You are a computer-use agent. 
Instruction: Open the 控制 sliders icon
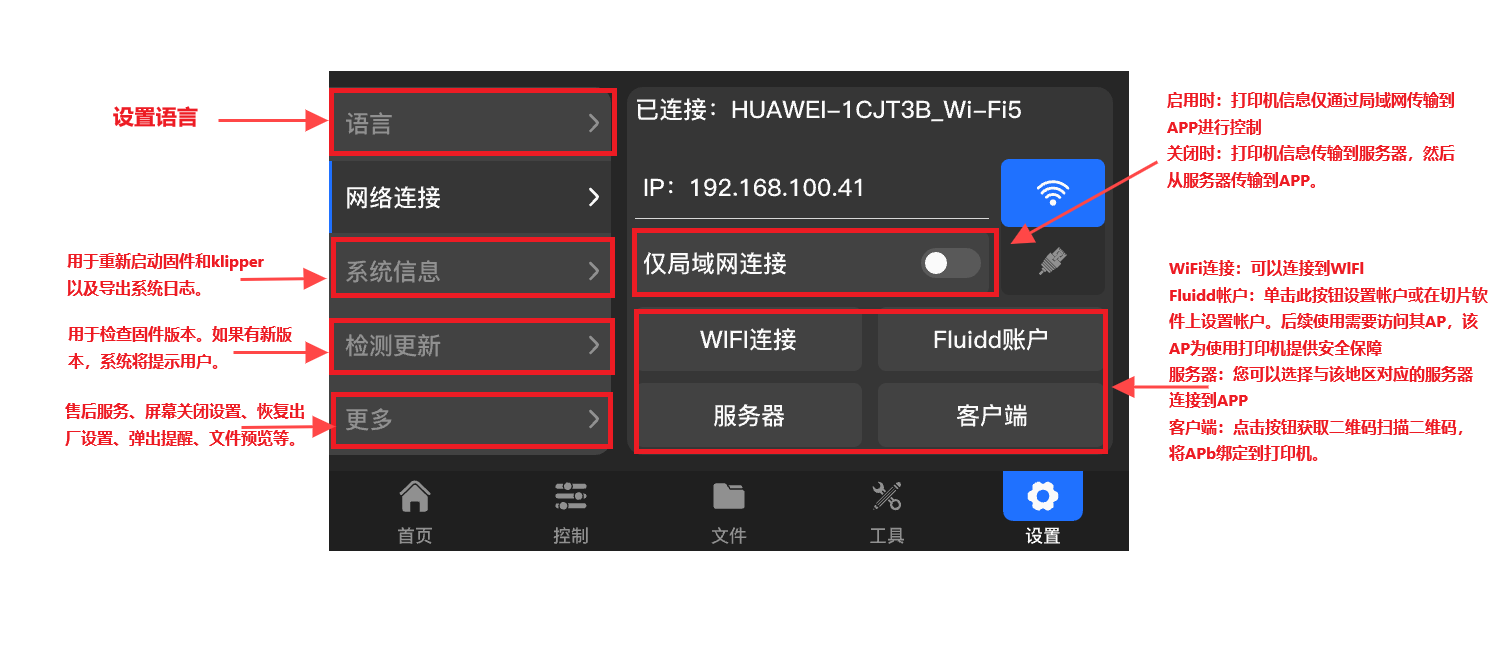(x=571, y=496)
